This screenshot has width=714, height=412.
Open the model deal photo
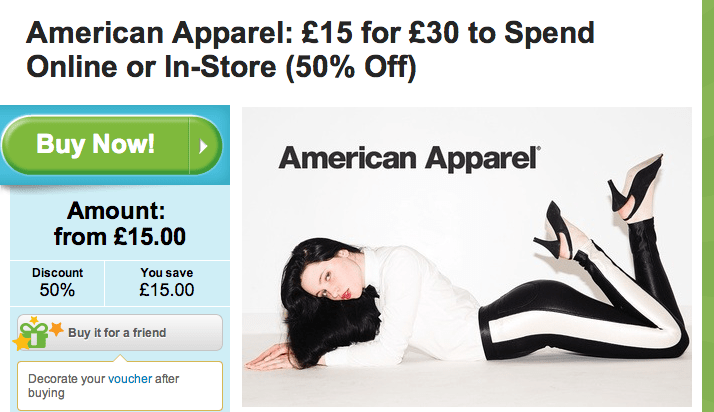click(467, 257)
